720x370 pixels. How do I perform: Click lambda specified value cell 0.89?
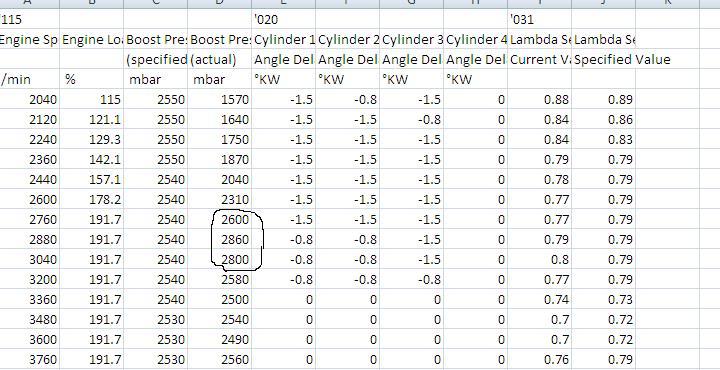point(604,100)
